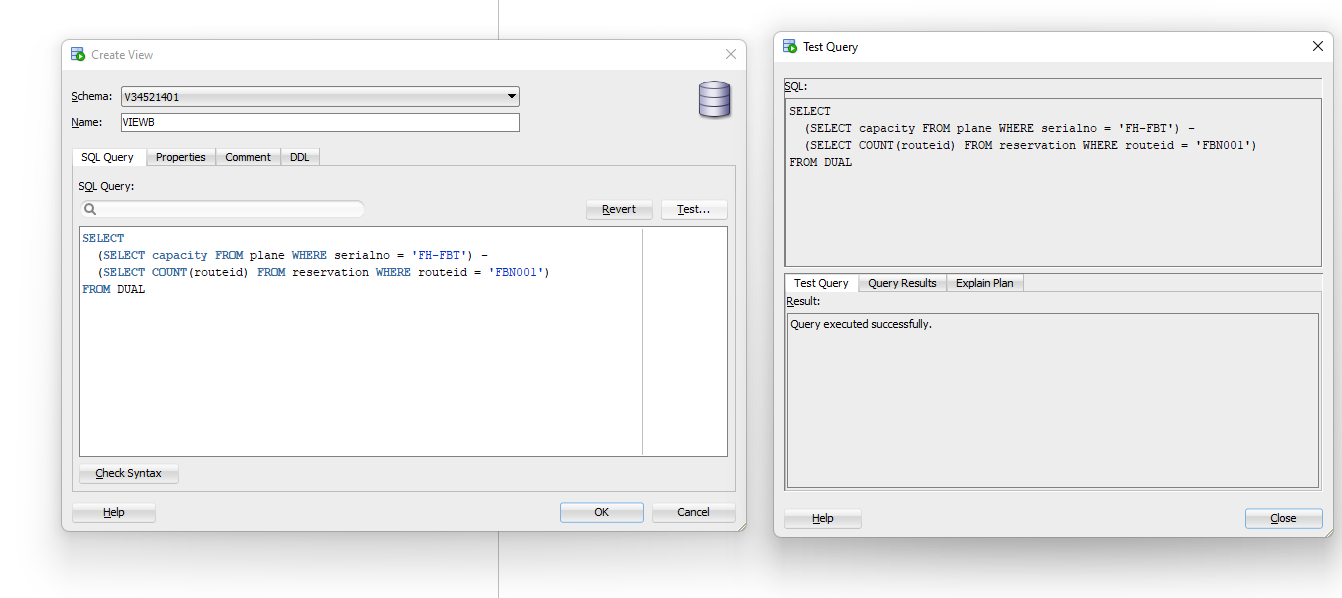
Task: Close the Create View dialog
Action: point(731,55)
